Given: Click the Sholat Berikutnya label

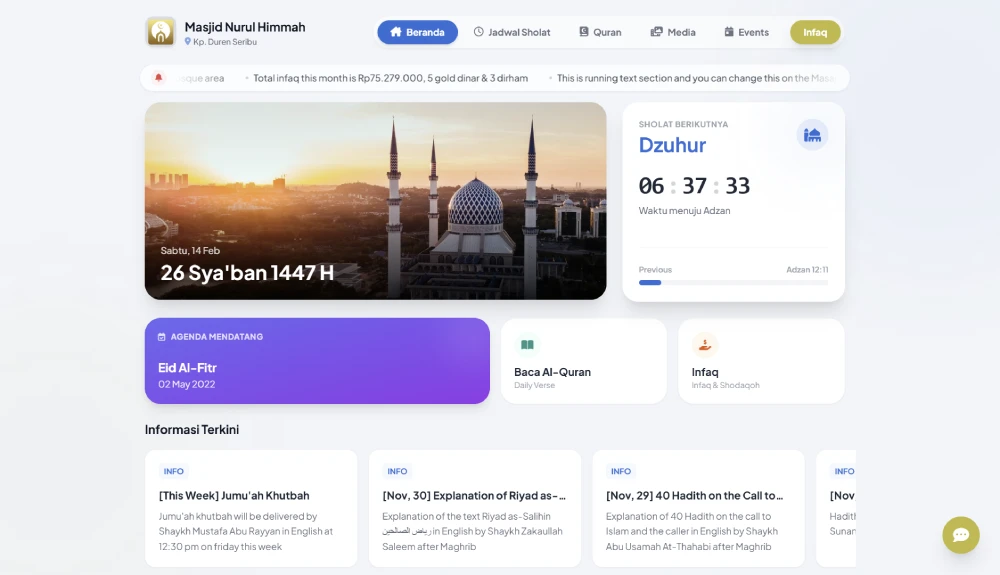Looking at the screenshot, I should [x=683, y=124].
